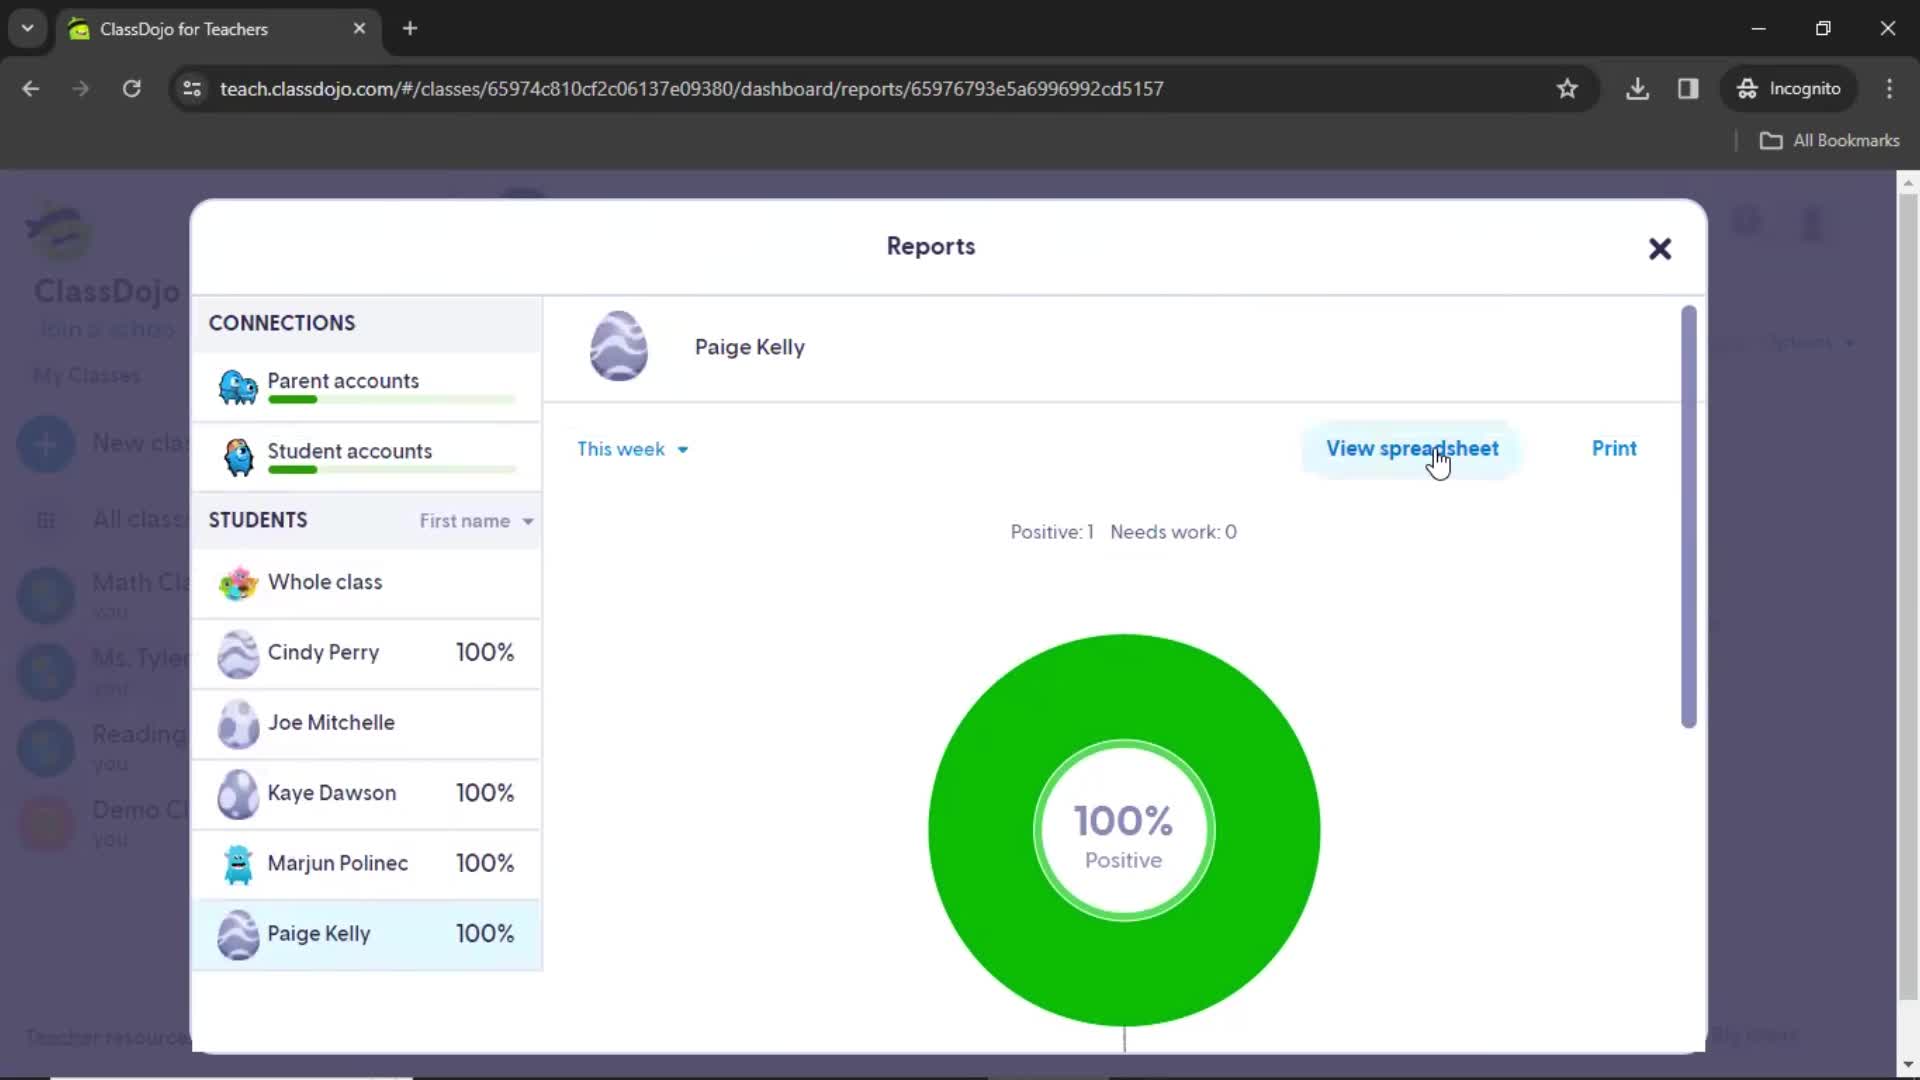
Task: Click the Paige Kelly name heading
Action: pyautogui.click(x=749, y=347)
